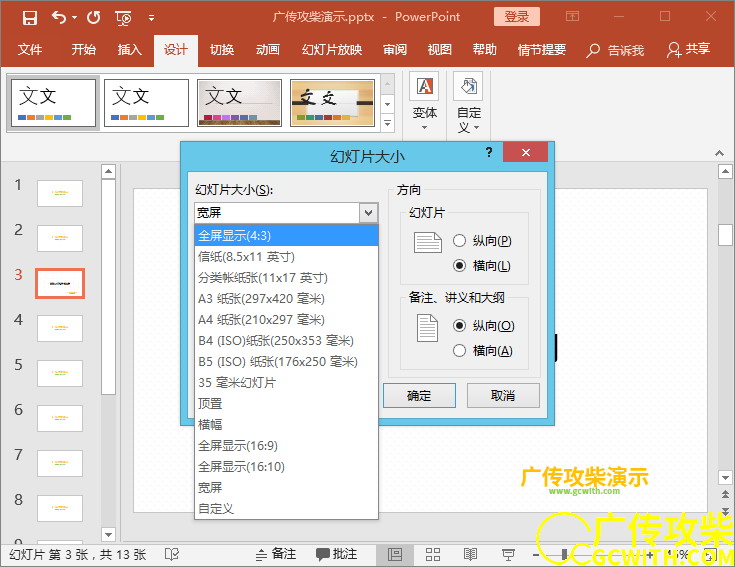The height and width of the screenshot is (567, 735).
Task: Click the 共享 share button
Action: click(x=688, y=49)
